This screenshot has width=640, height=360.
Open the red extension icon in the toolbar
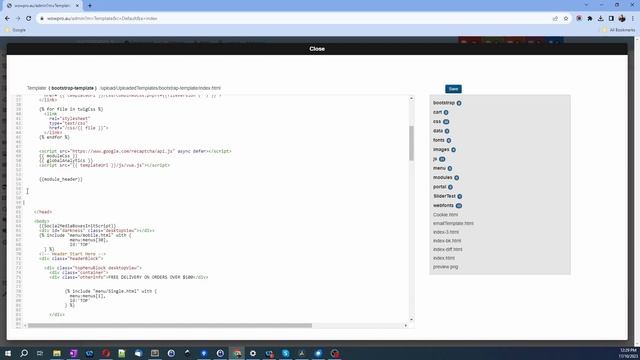click(x=579, y=18)
